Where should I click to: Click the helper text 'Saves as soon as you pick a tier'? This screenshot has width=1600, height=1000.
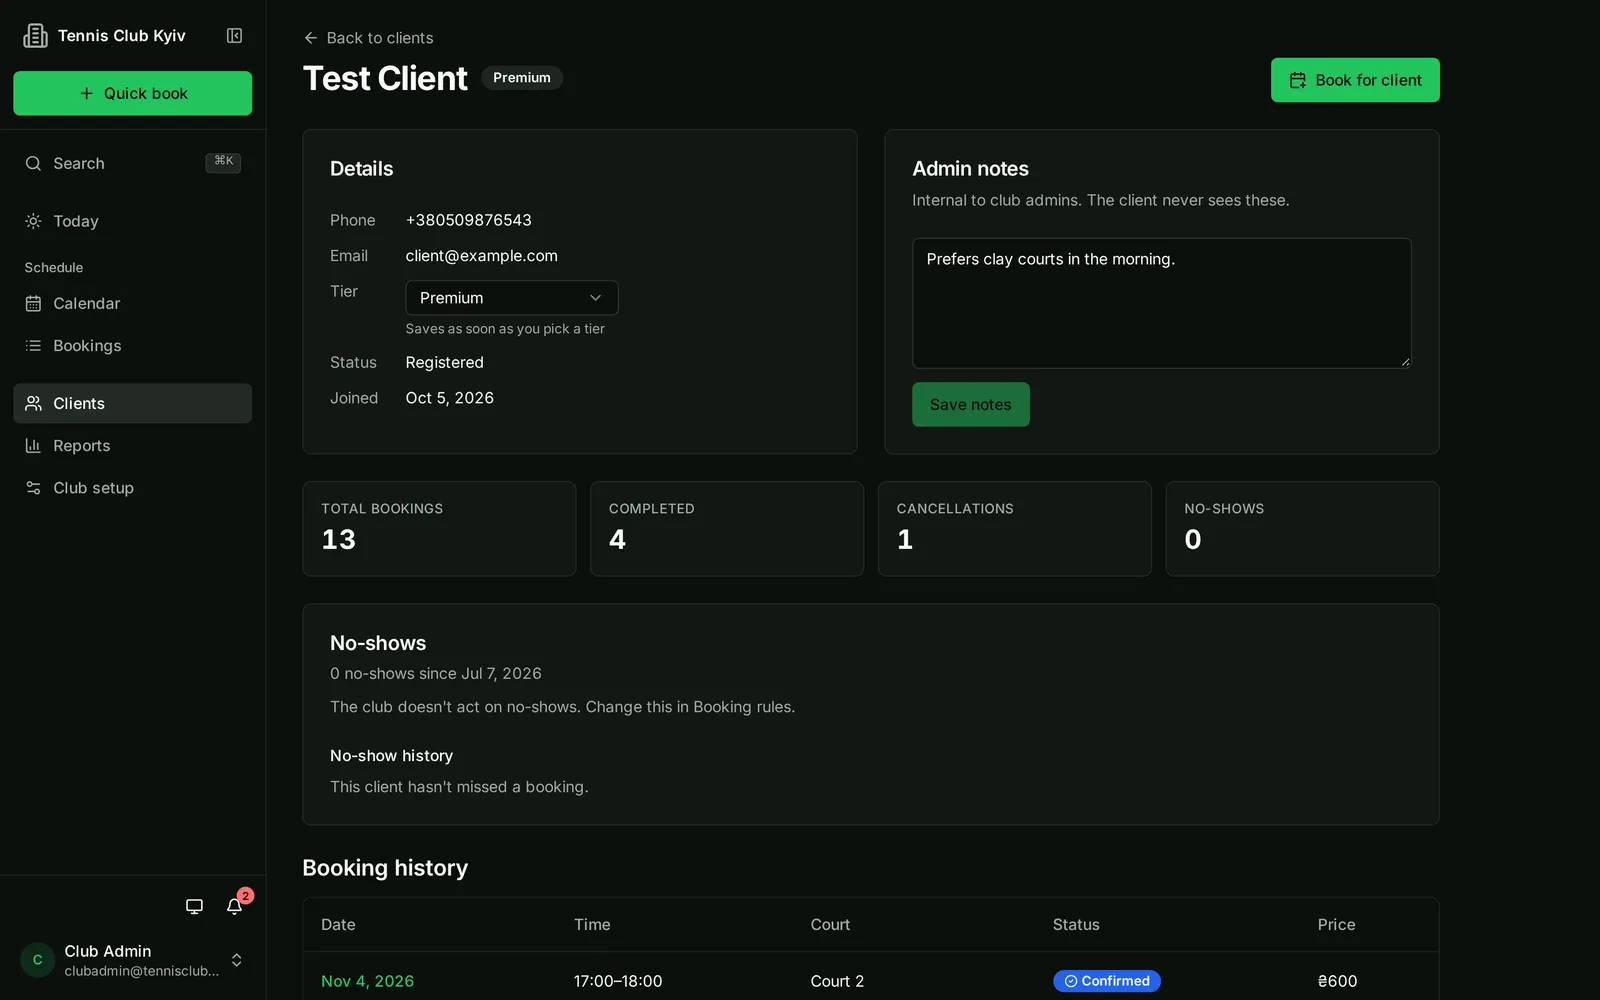(x=505, y=329)
